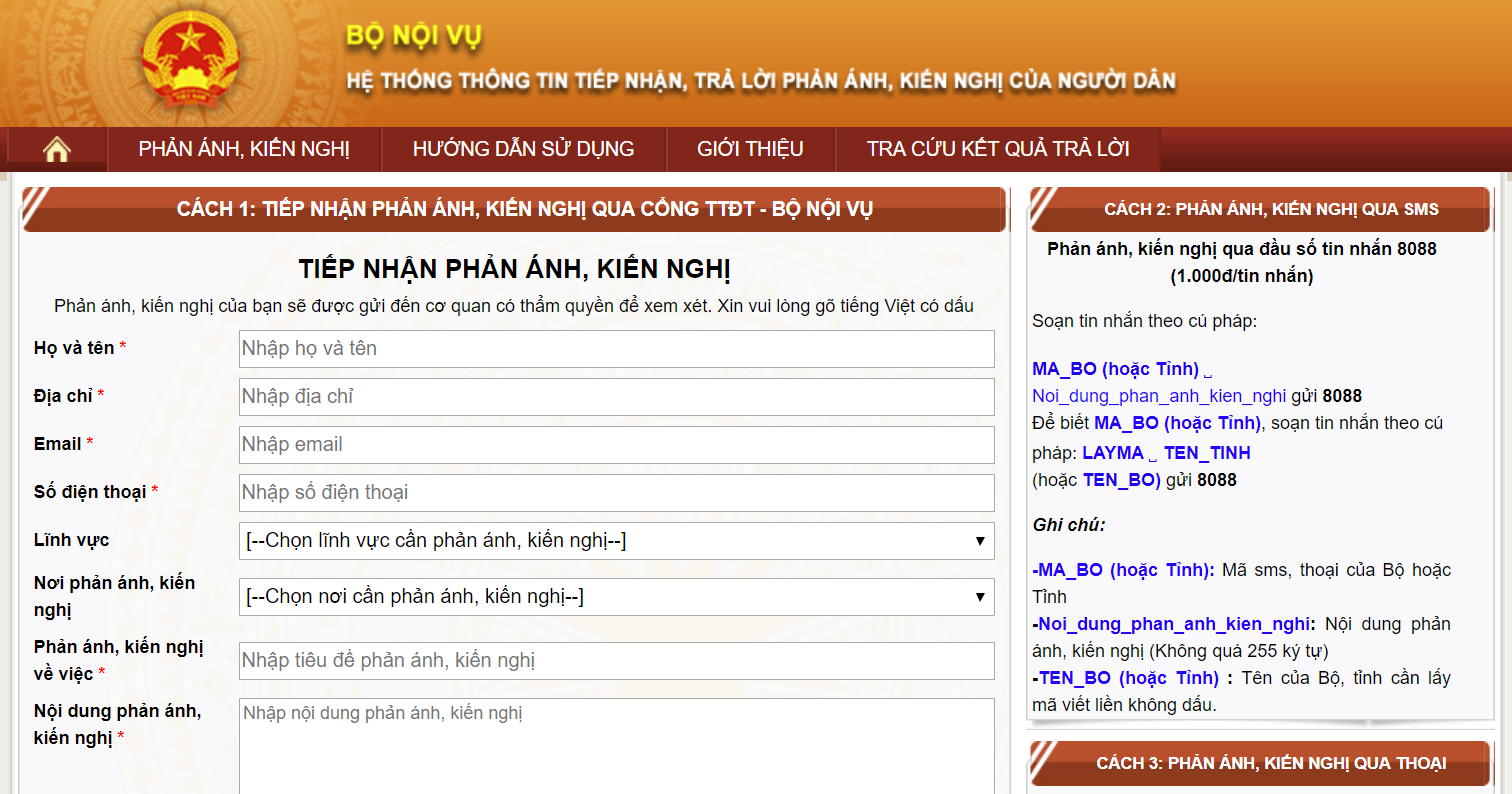The width and height of the screenshot is (1512, 794).
Task: Select the Số điện thoại field
Action: click(x=616, y=493)
